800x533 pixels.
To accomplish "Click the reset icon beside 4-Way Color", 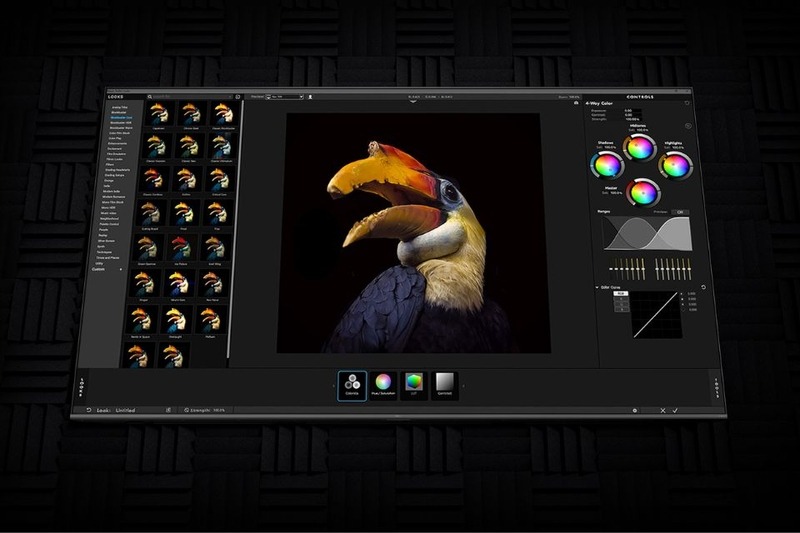I will 688,102.
